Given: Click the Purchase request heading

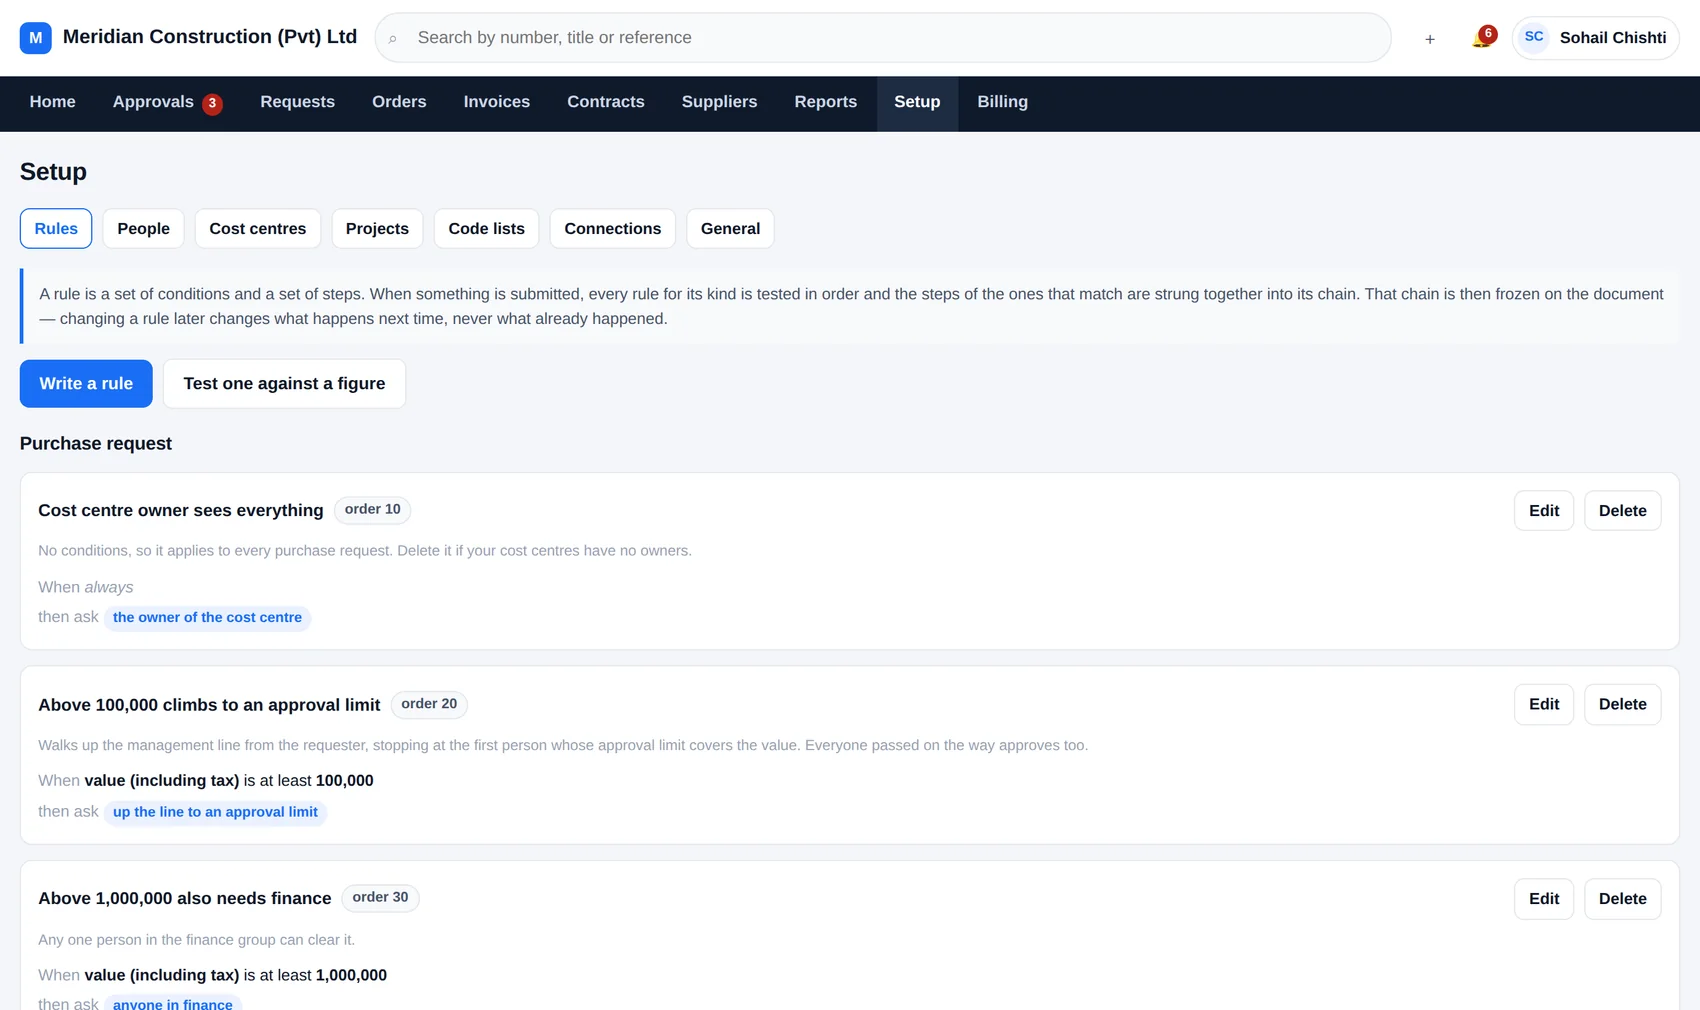Looking at the screenshot, I should 96,444.
